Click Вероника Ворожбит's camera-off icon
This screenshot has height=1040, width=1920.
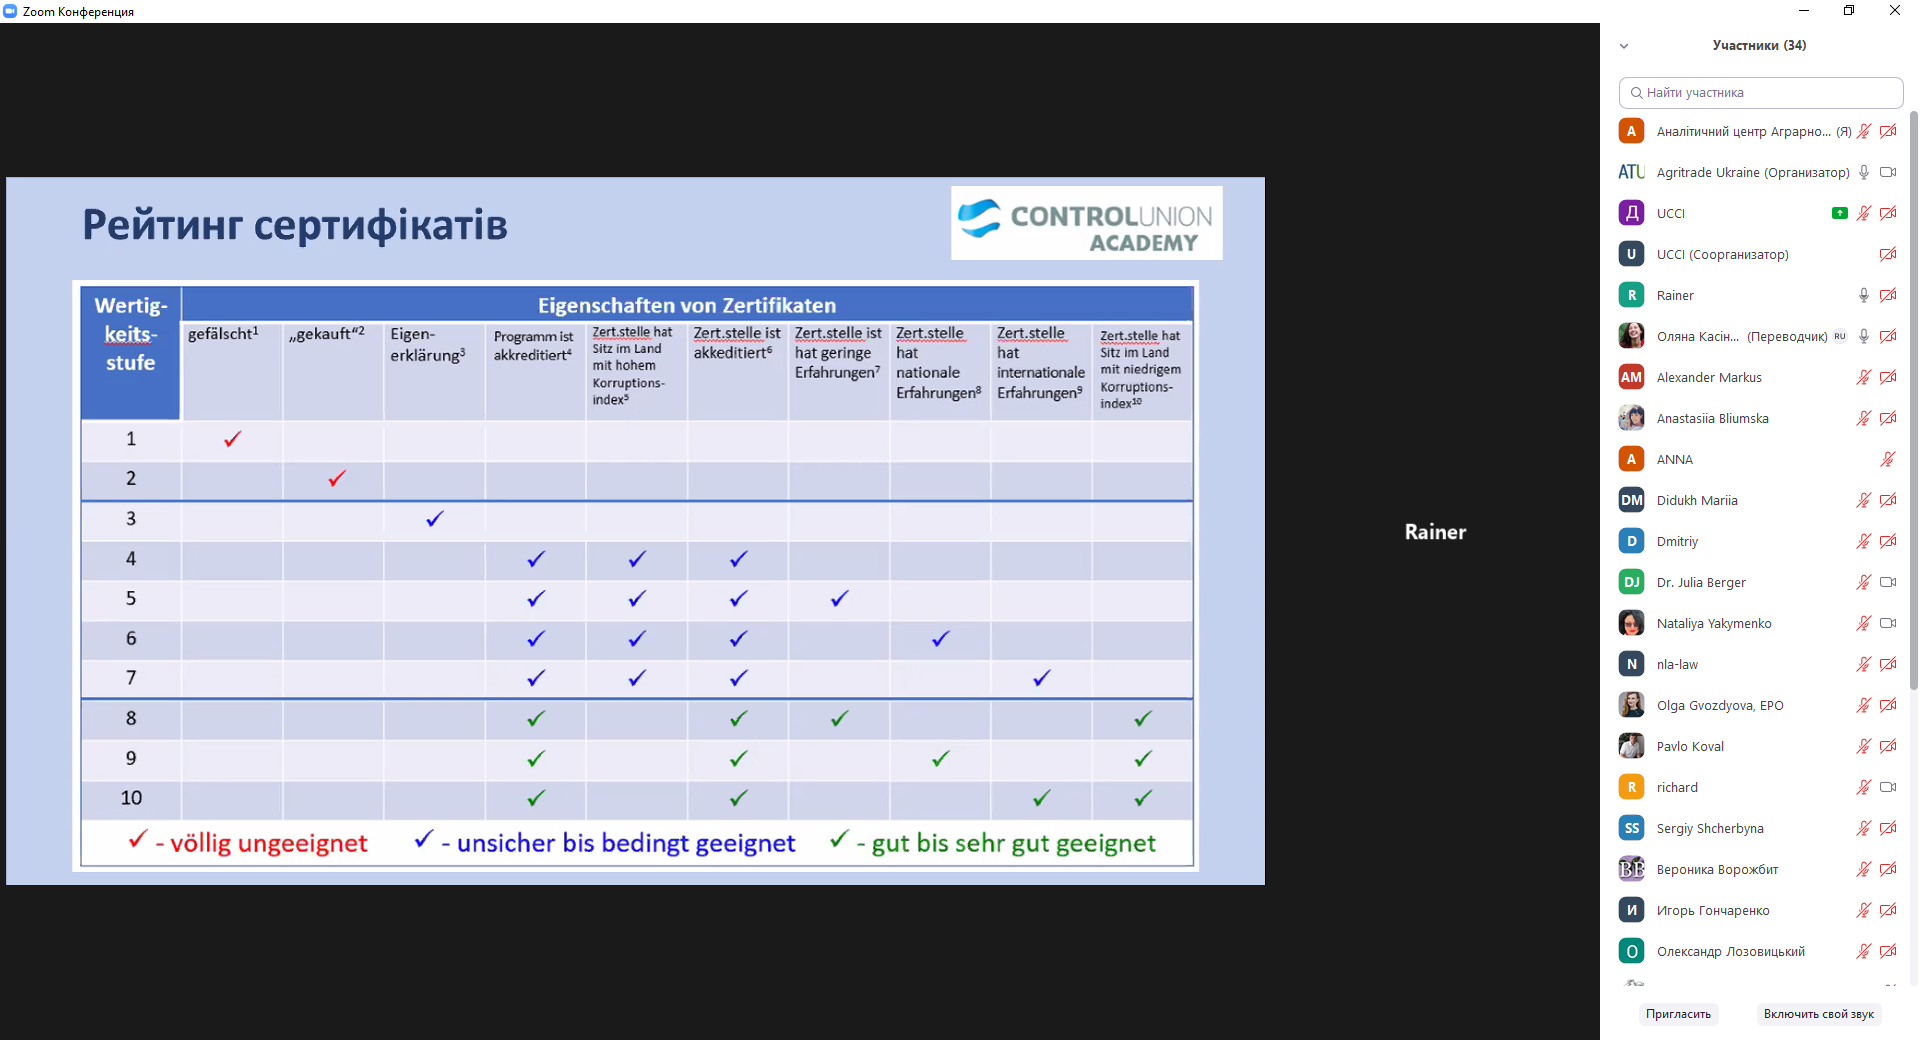click(1888, 869)
